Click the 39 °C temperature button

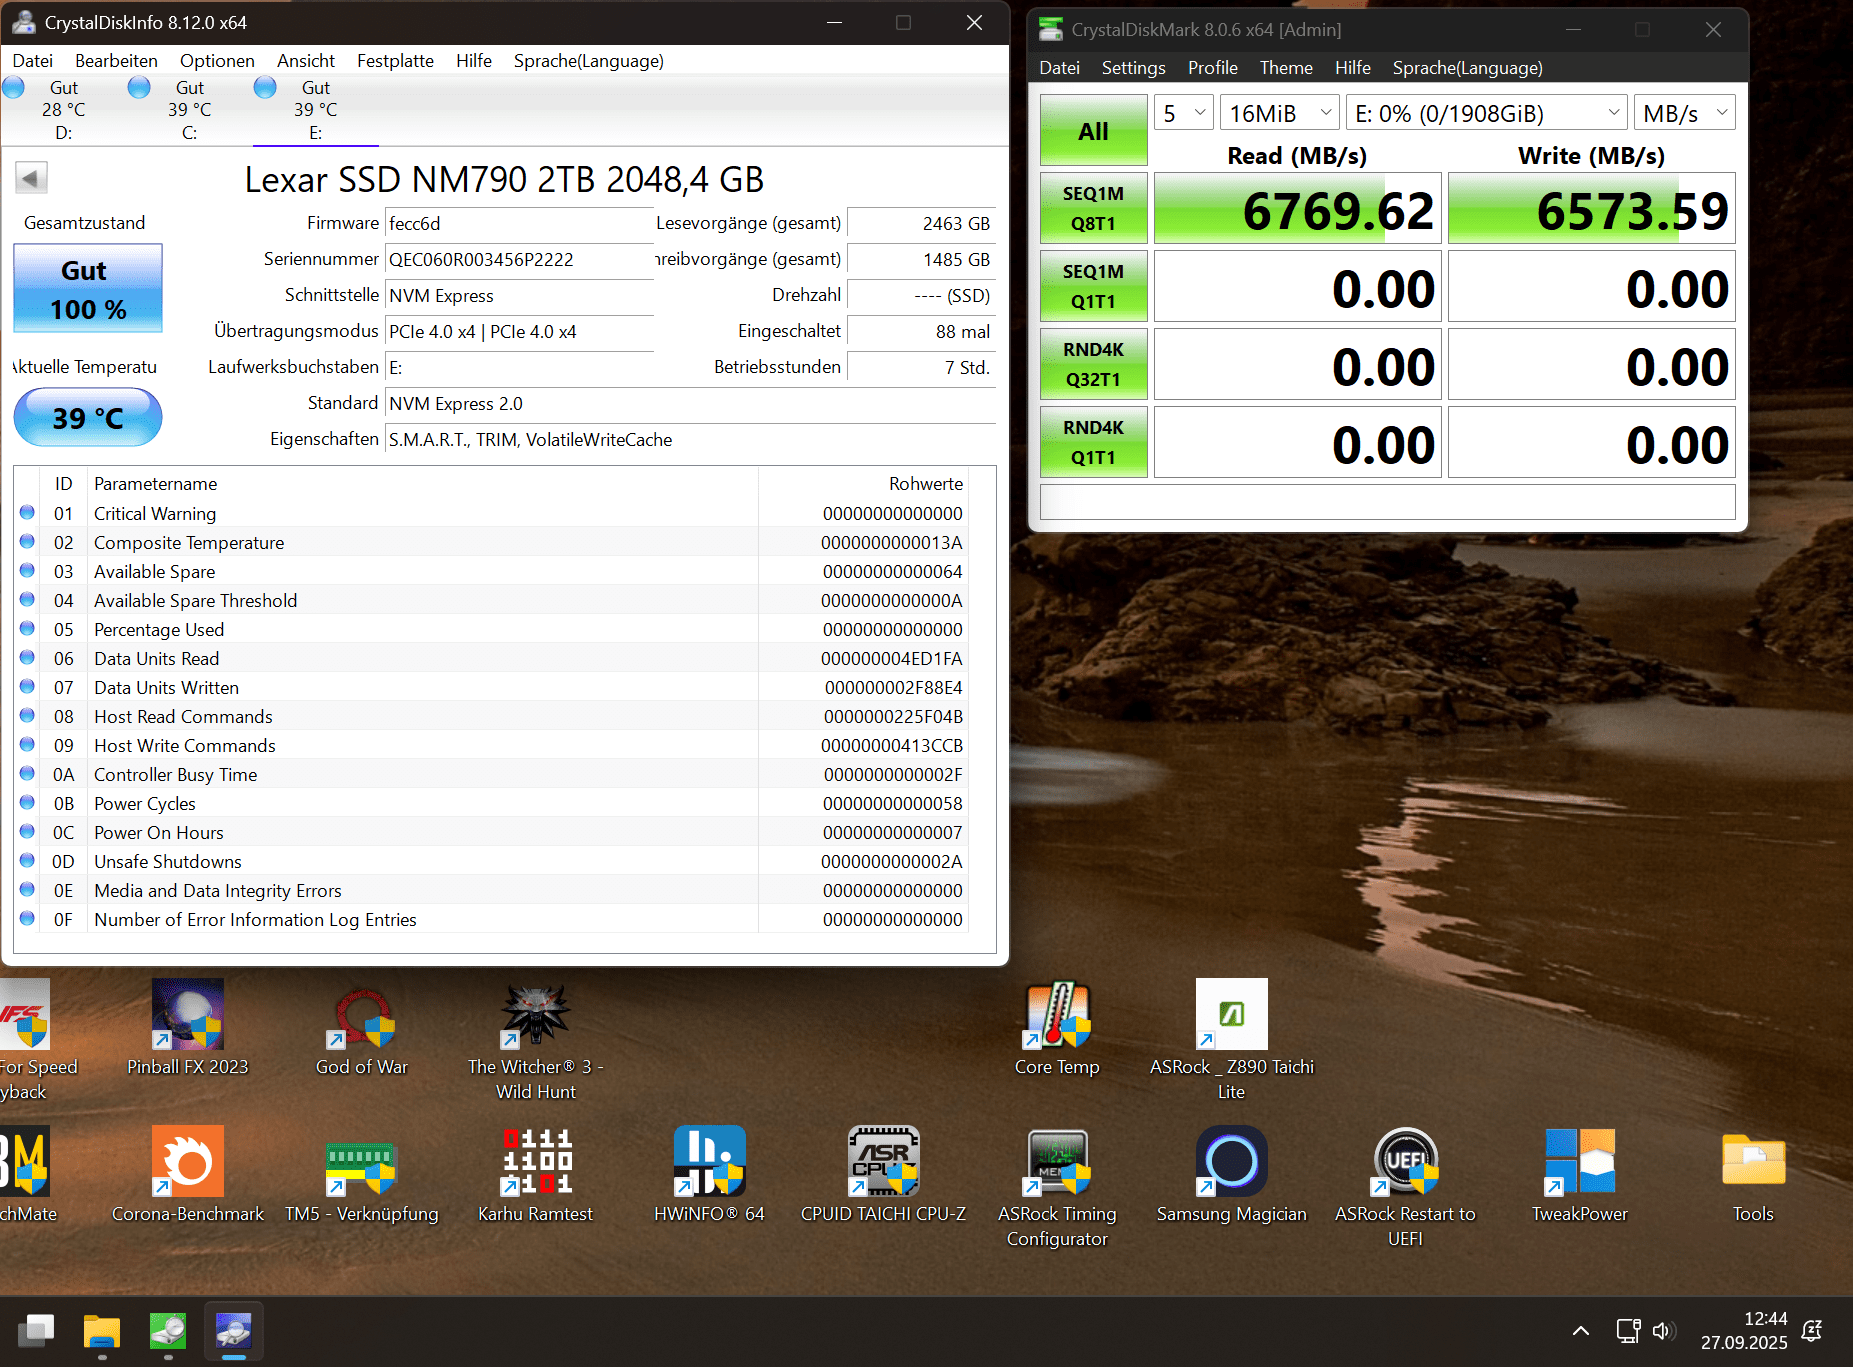click(x=88, y=417)
